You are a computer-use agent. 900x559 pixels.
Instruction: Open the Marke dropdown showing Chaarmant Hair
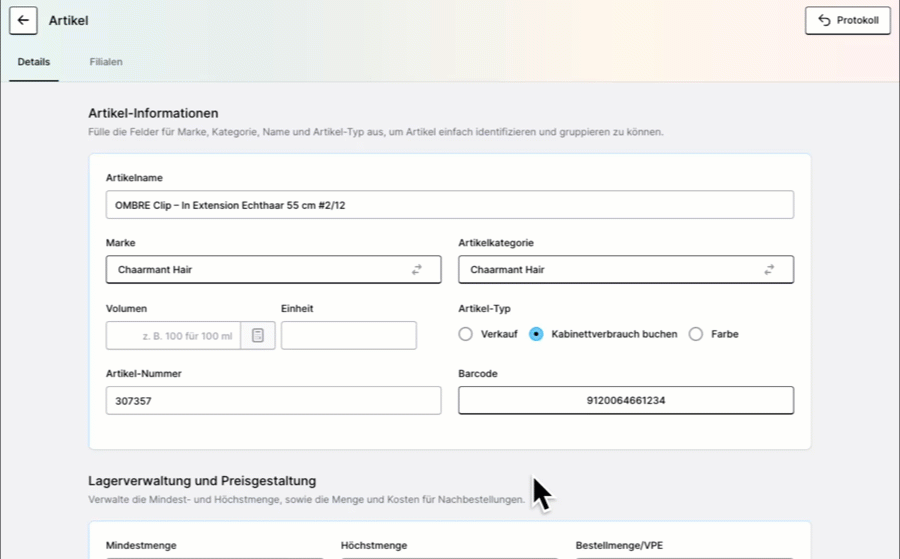[260, 270]
